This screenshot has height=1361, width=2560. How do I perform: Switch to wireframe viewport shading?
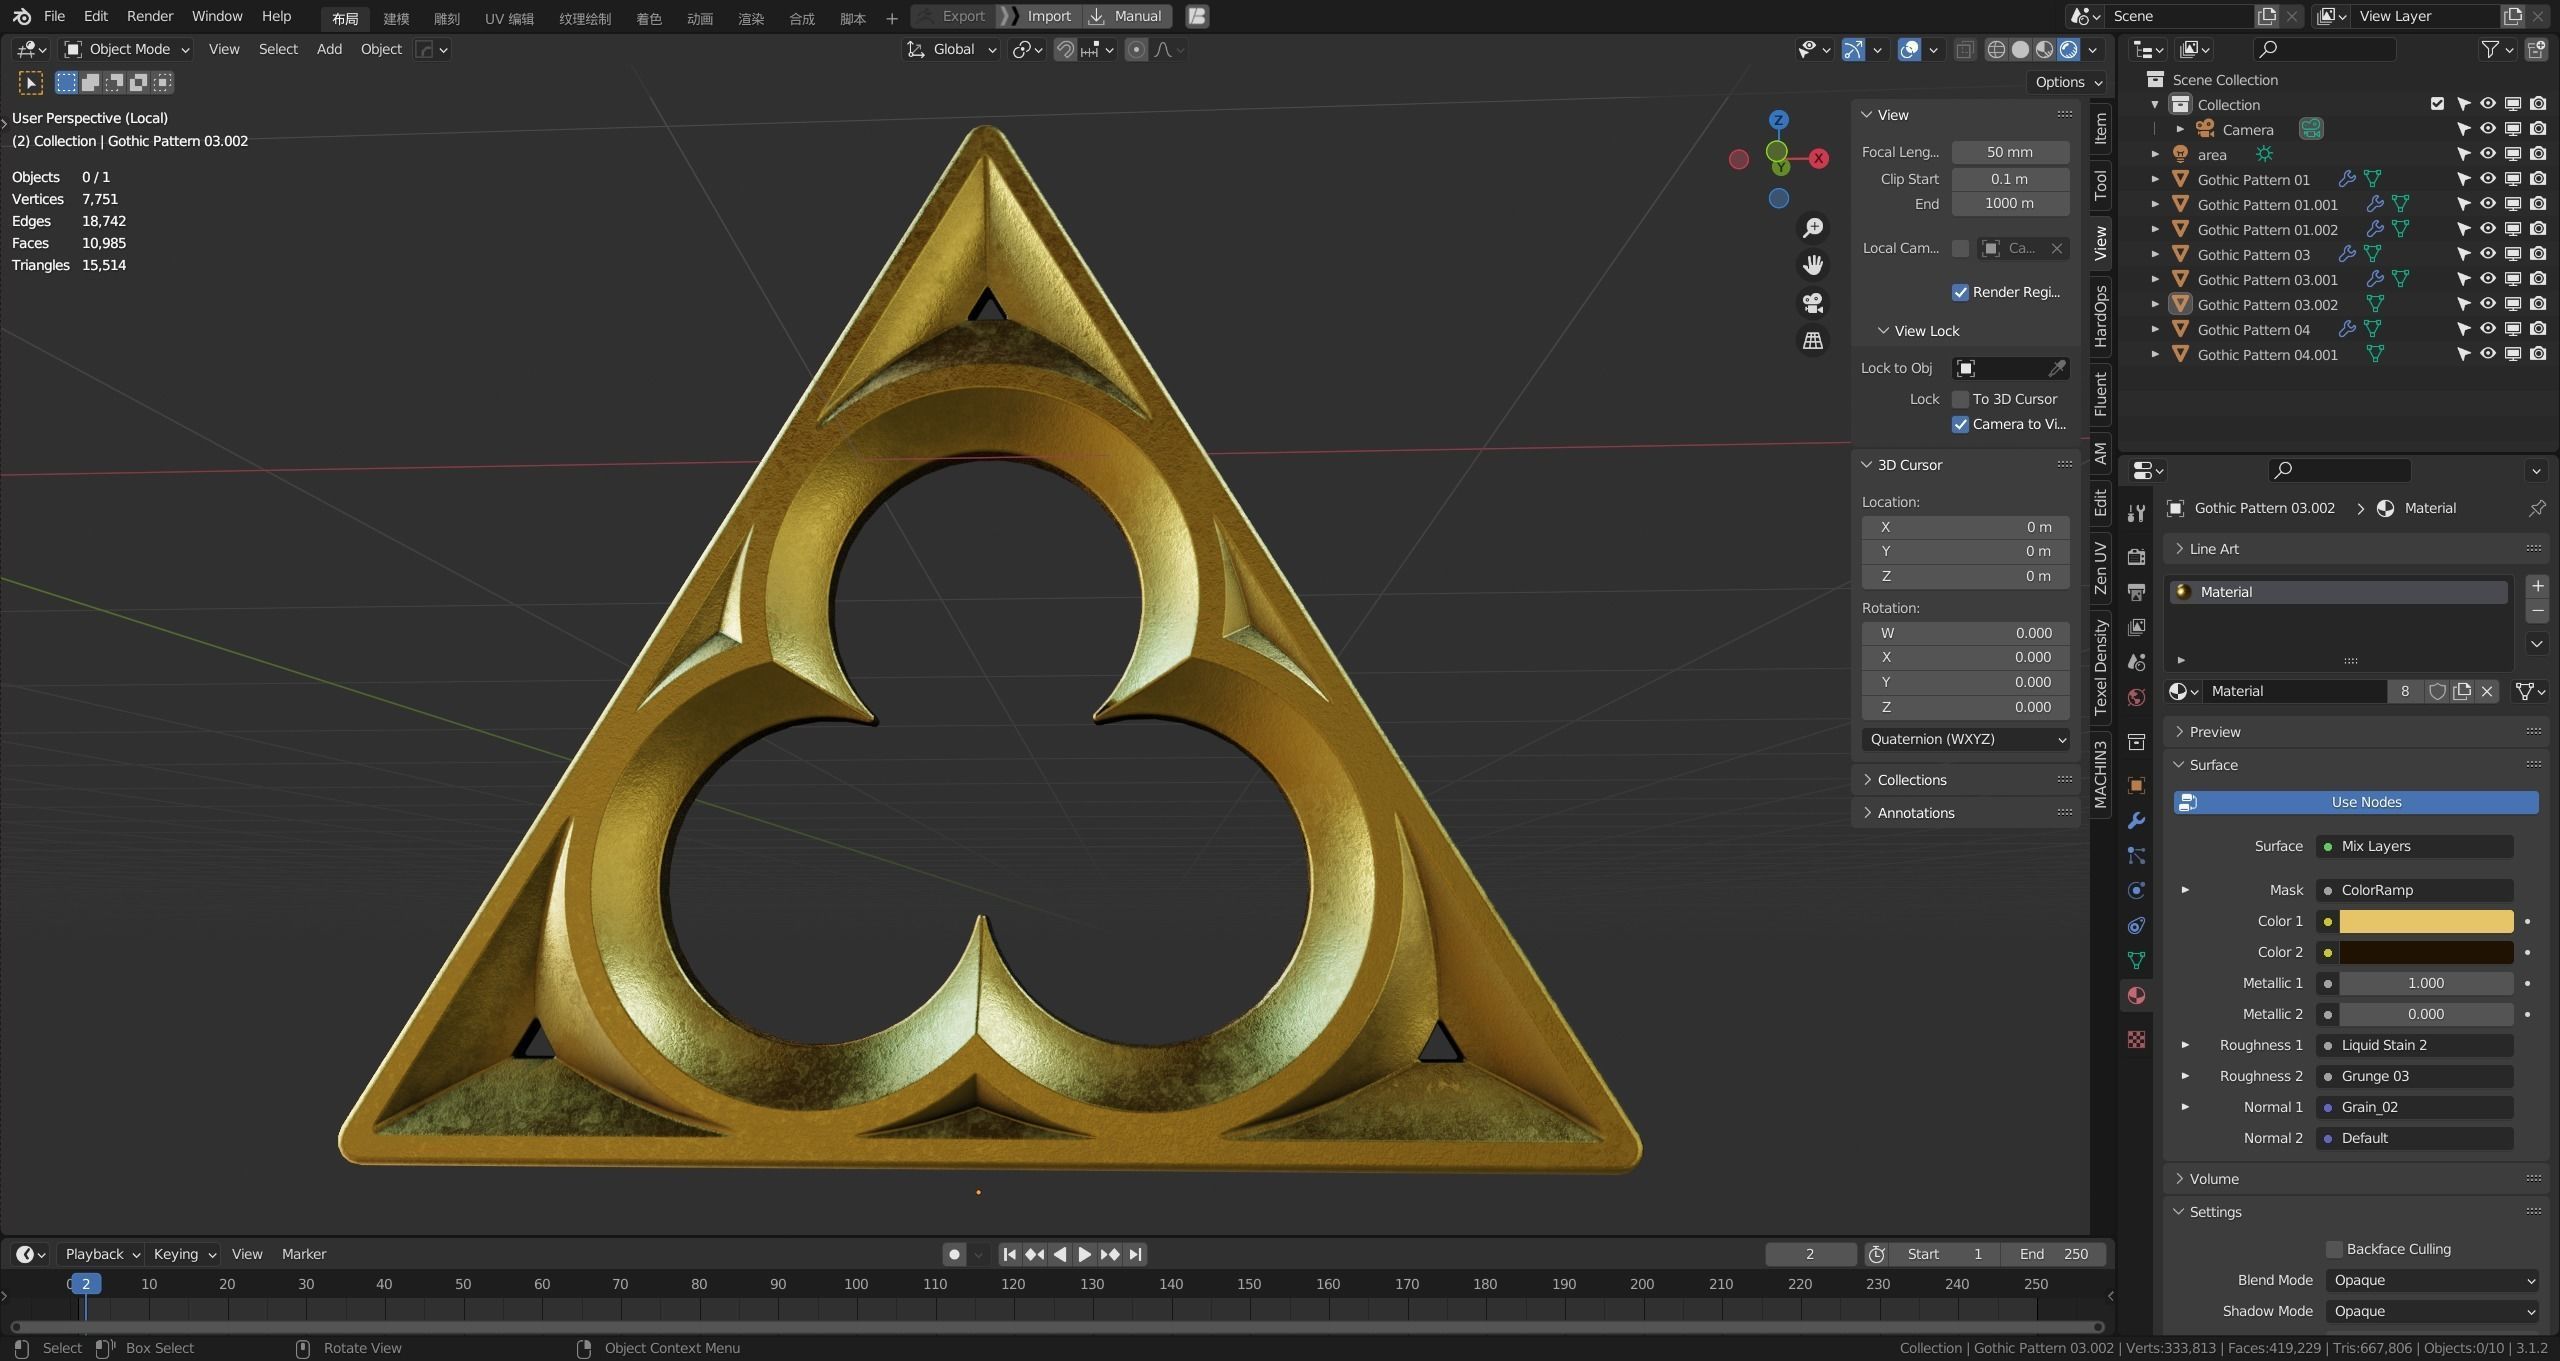1996,49
